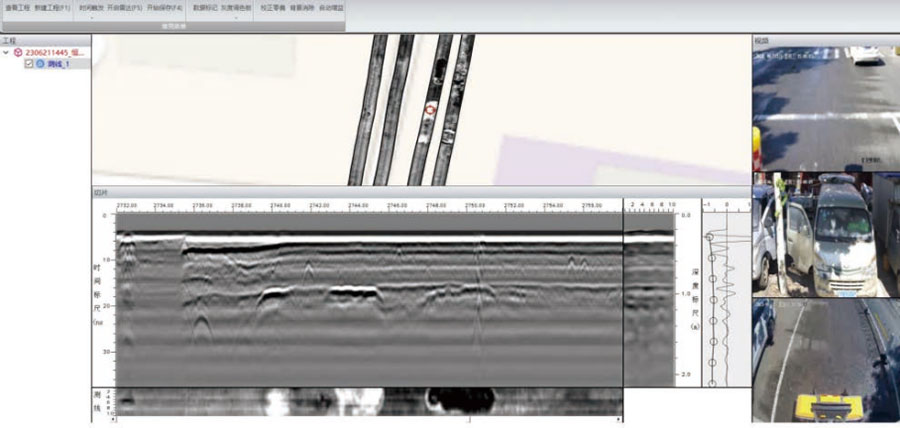Collapse the 2306211445 project tree node
The width and height of the screenshot is (900, 428).
(x=7, y=52)
